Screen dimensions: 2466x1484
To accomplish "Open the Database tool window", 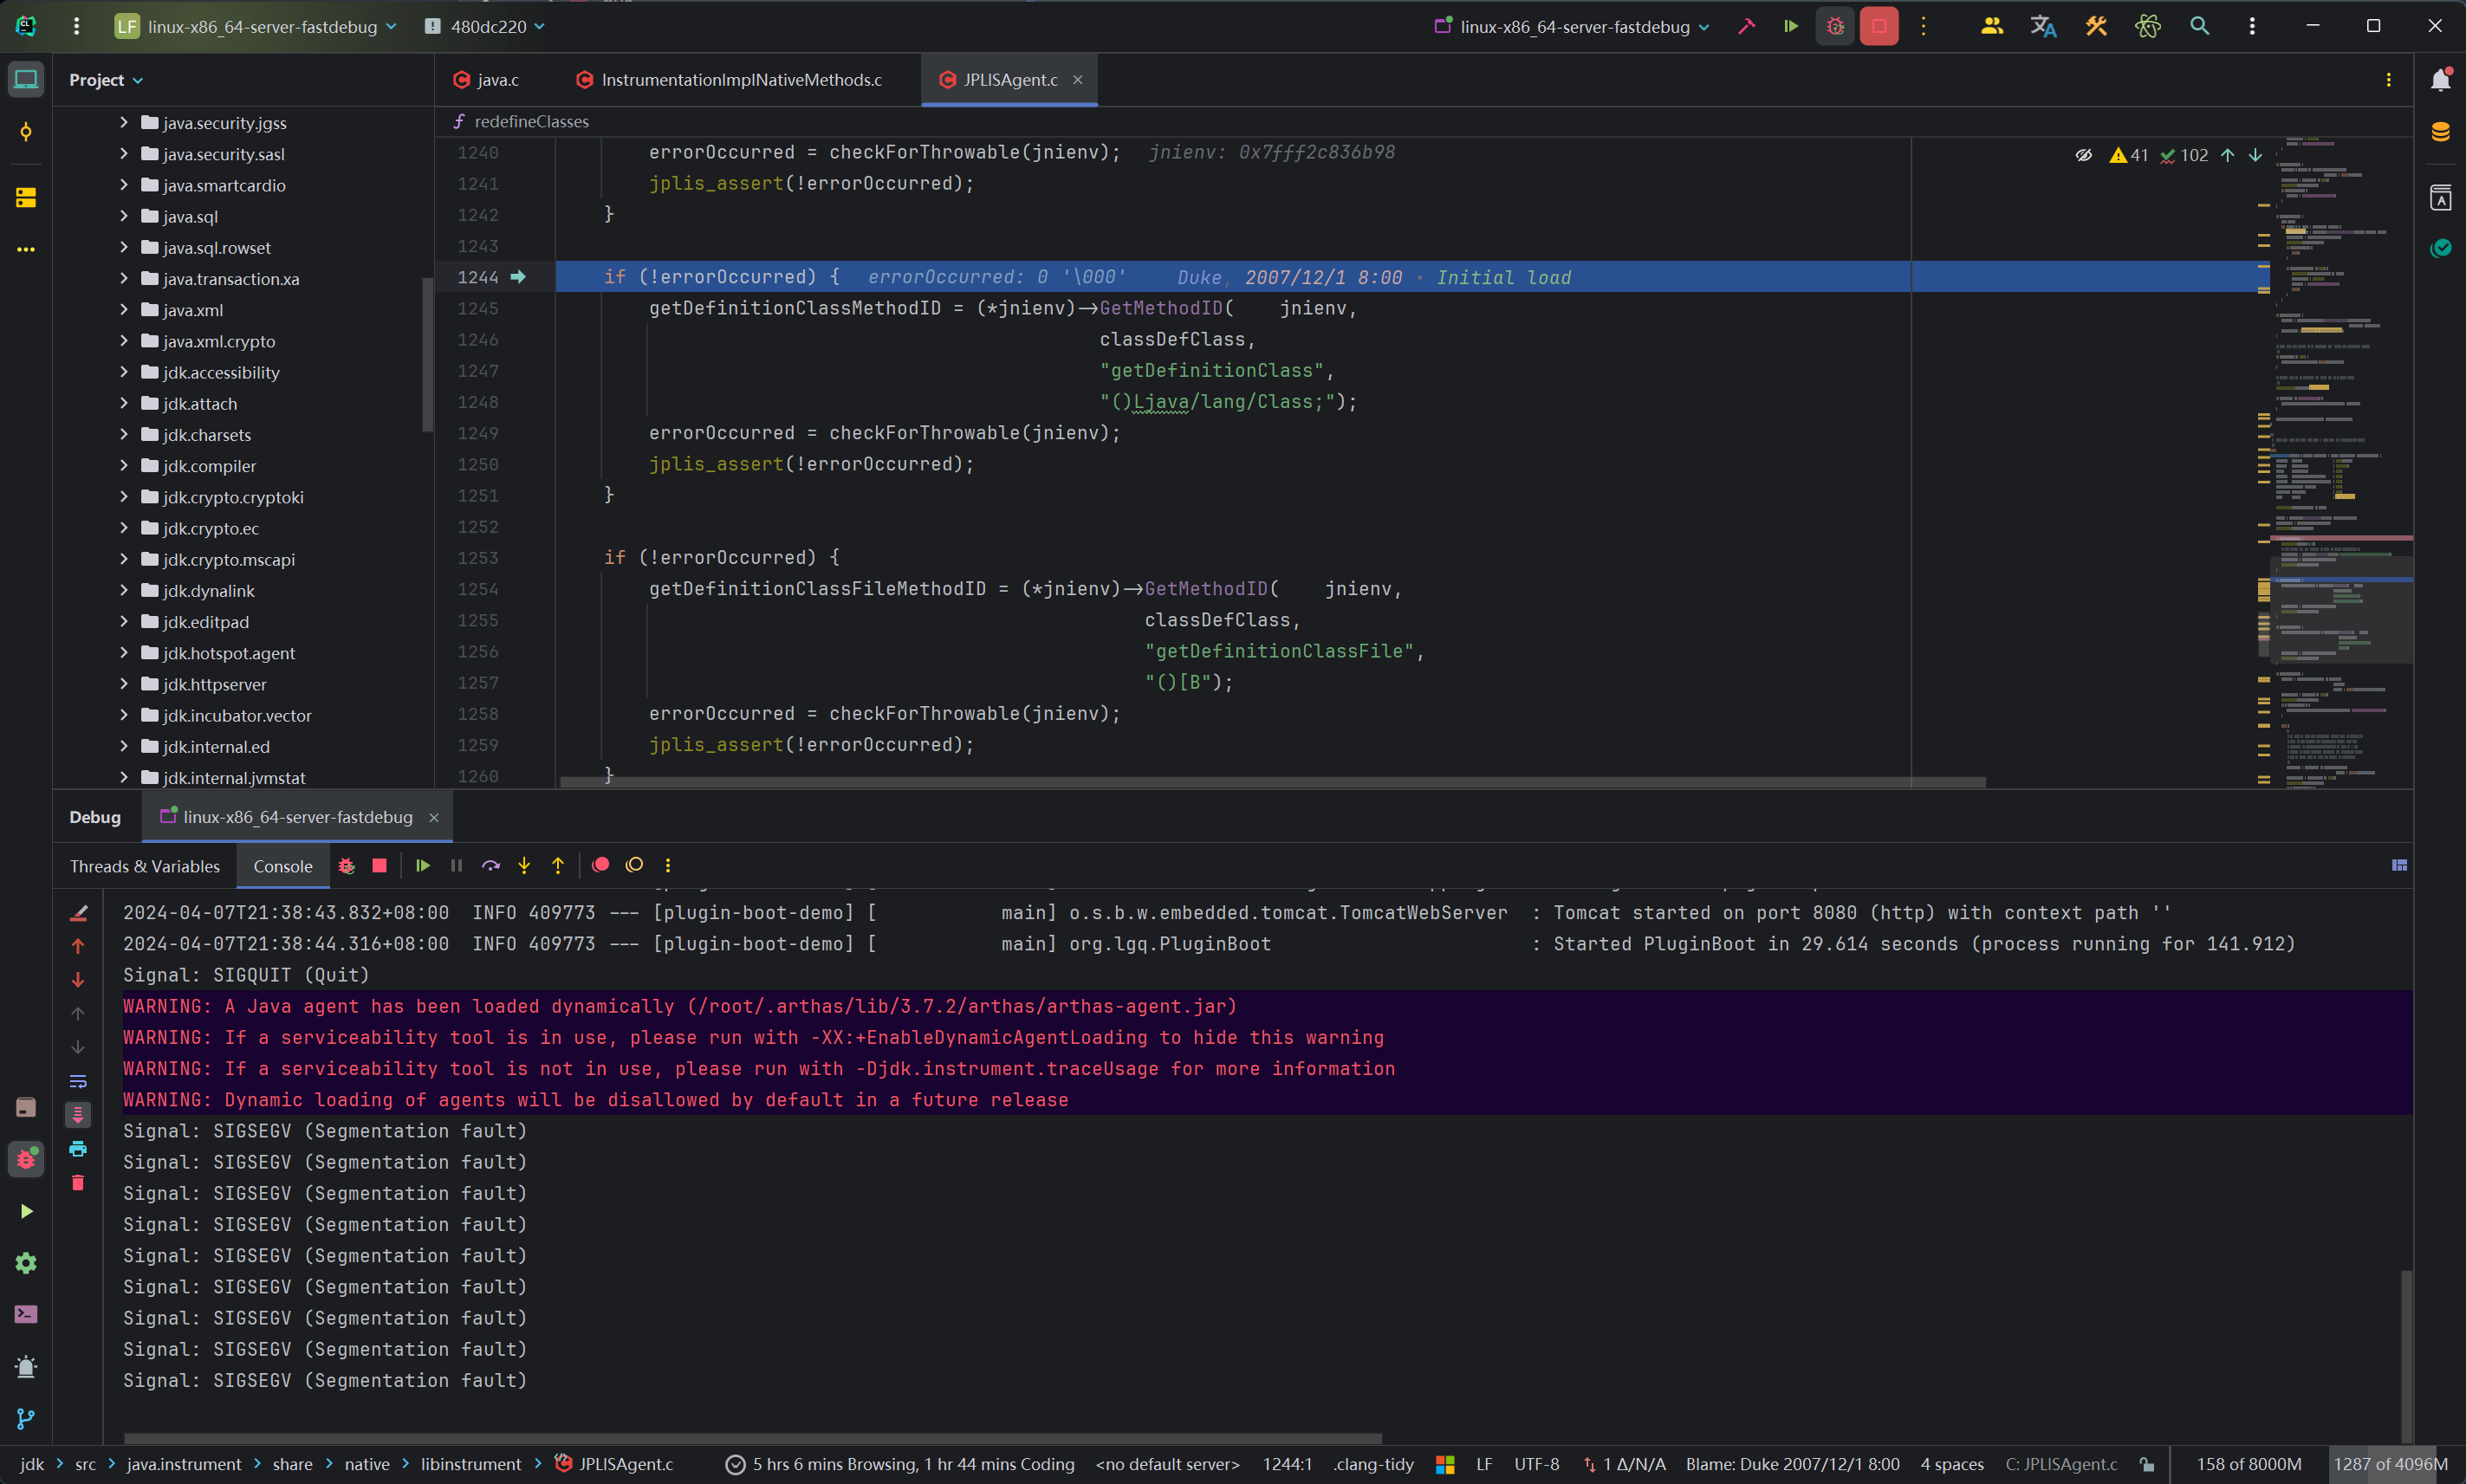I will coord(2440,132).
